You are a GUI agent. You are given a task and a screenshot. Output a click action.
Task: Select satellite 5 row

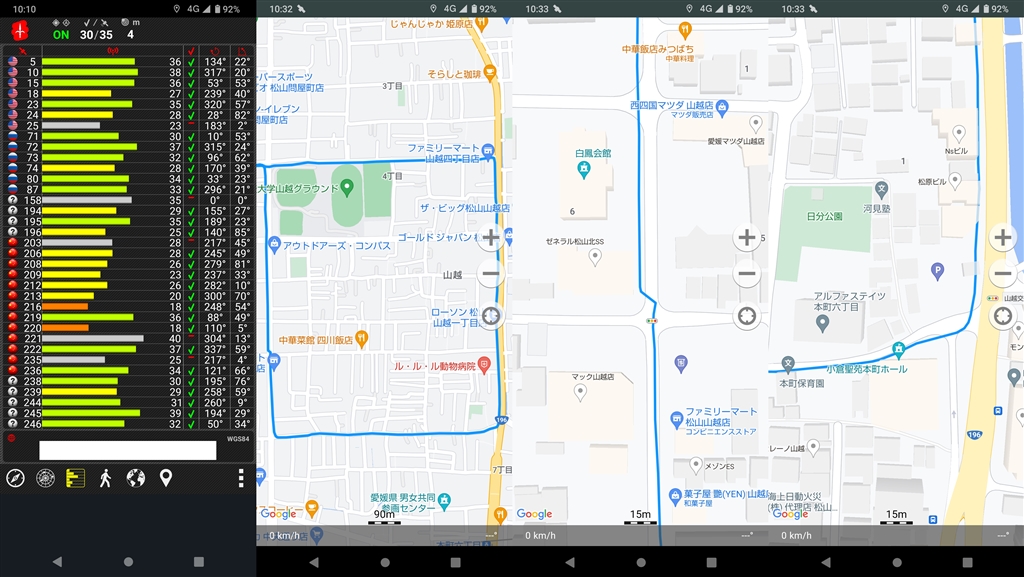[x=128, y=62]
